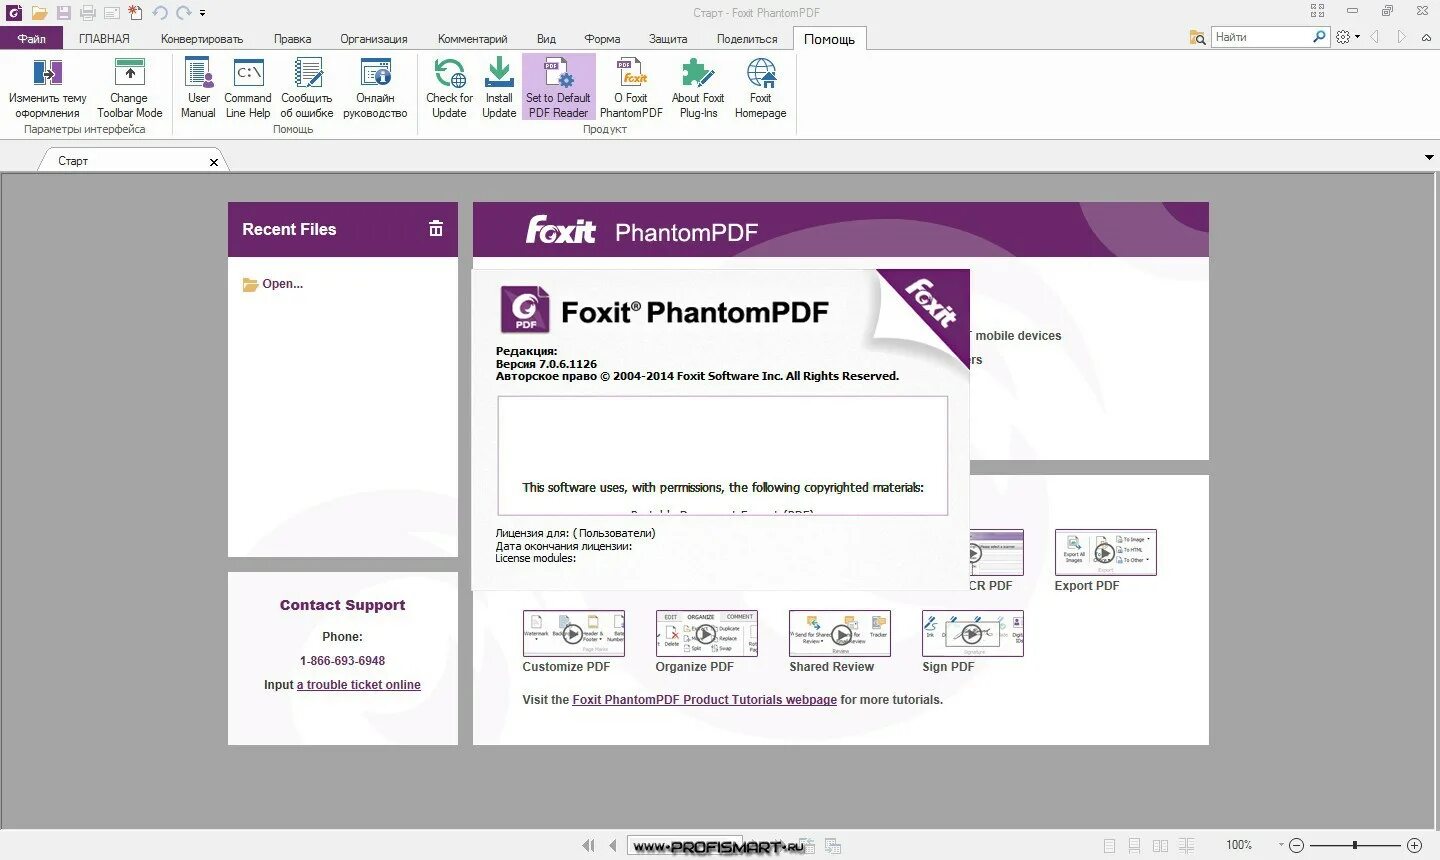Adjust the zoom slider handle
The height and width of the screenshot is (860, 1440).
pos(1355,846)
